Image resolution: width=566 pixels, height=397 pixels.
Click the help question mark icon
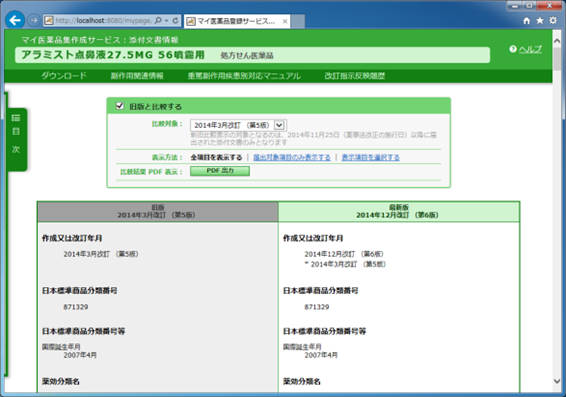pos(513,49)
